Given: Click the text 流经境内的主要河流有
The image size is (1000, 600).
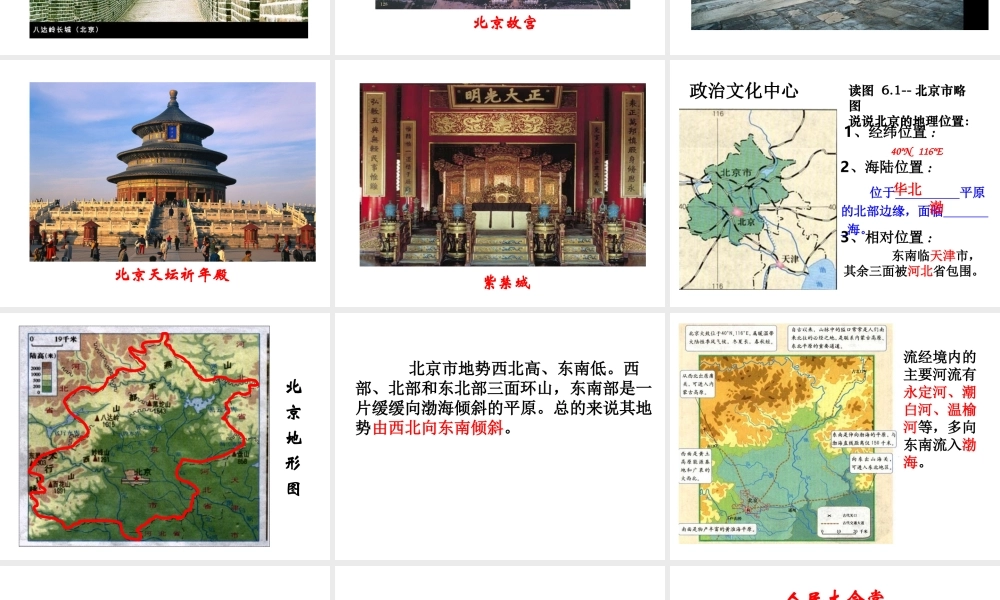Looking at the screenshot, I should click(x=939, y=365).
